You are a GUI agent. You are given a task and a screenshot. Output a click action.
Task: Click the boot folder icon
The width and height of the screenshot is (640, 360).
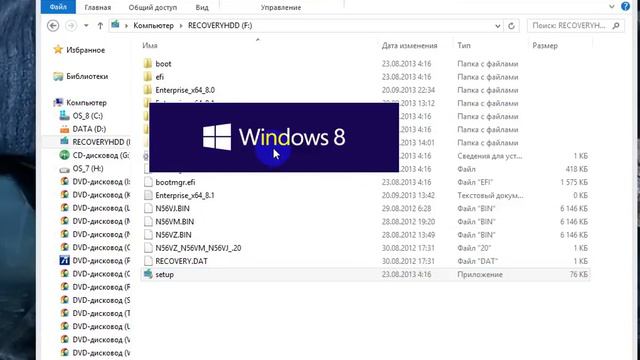[x=148, y=63]
